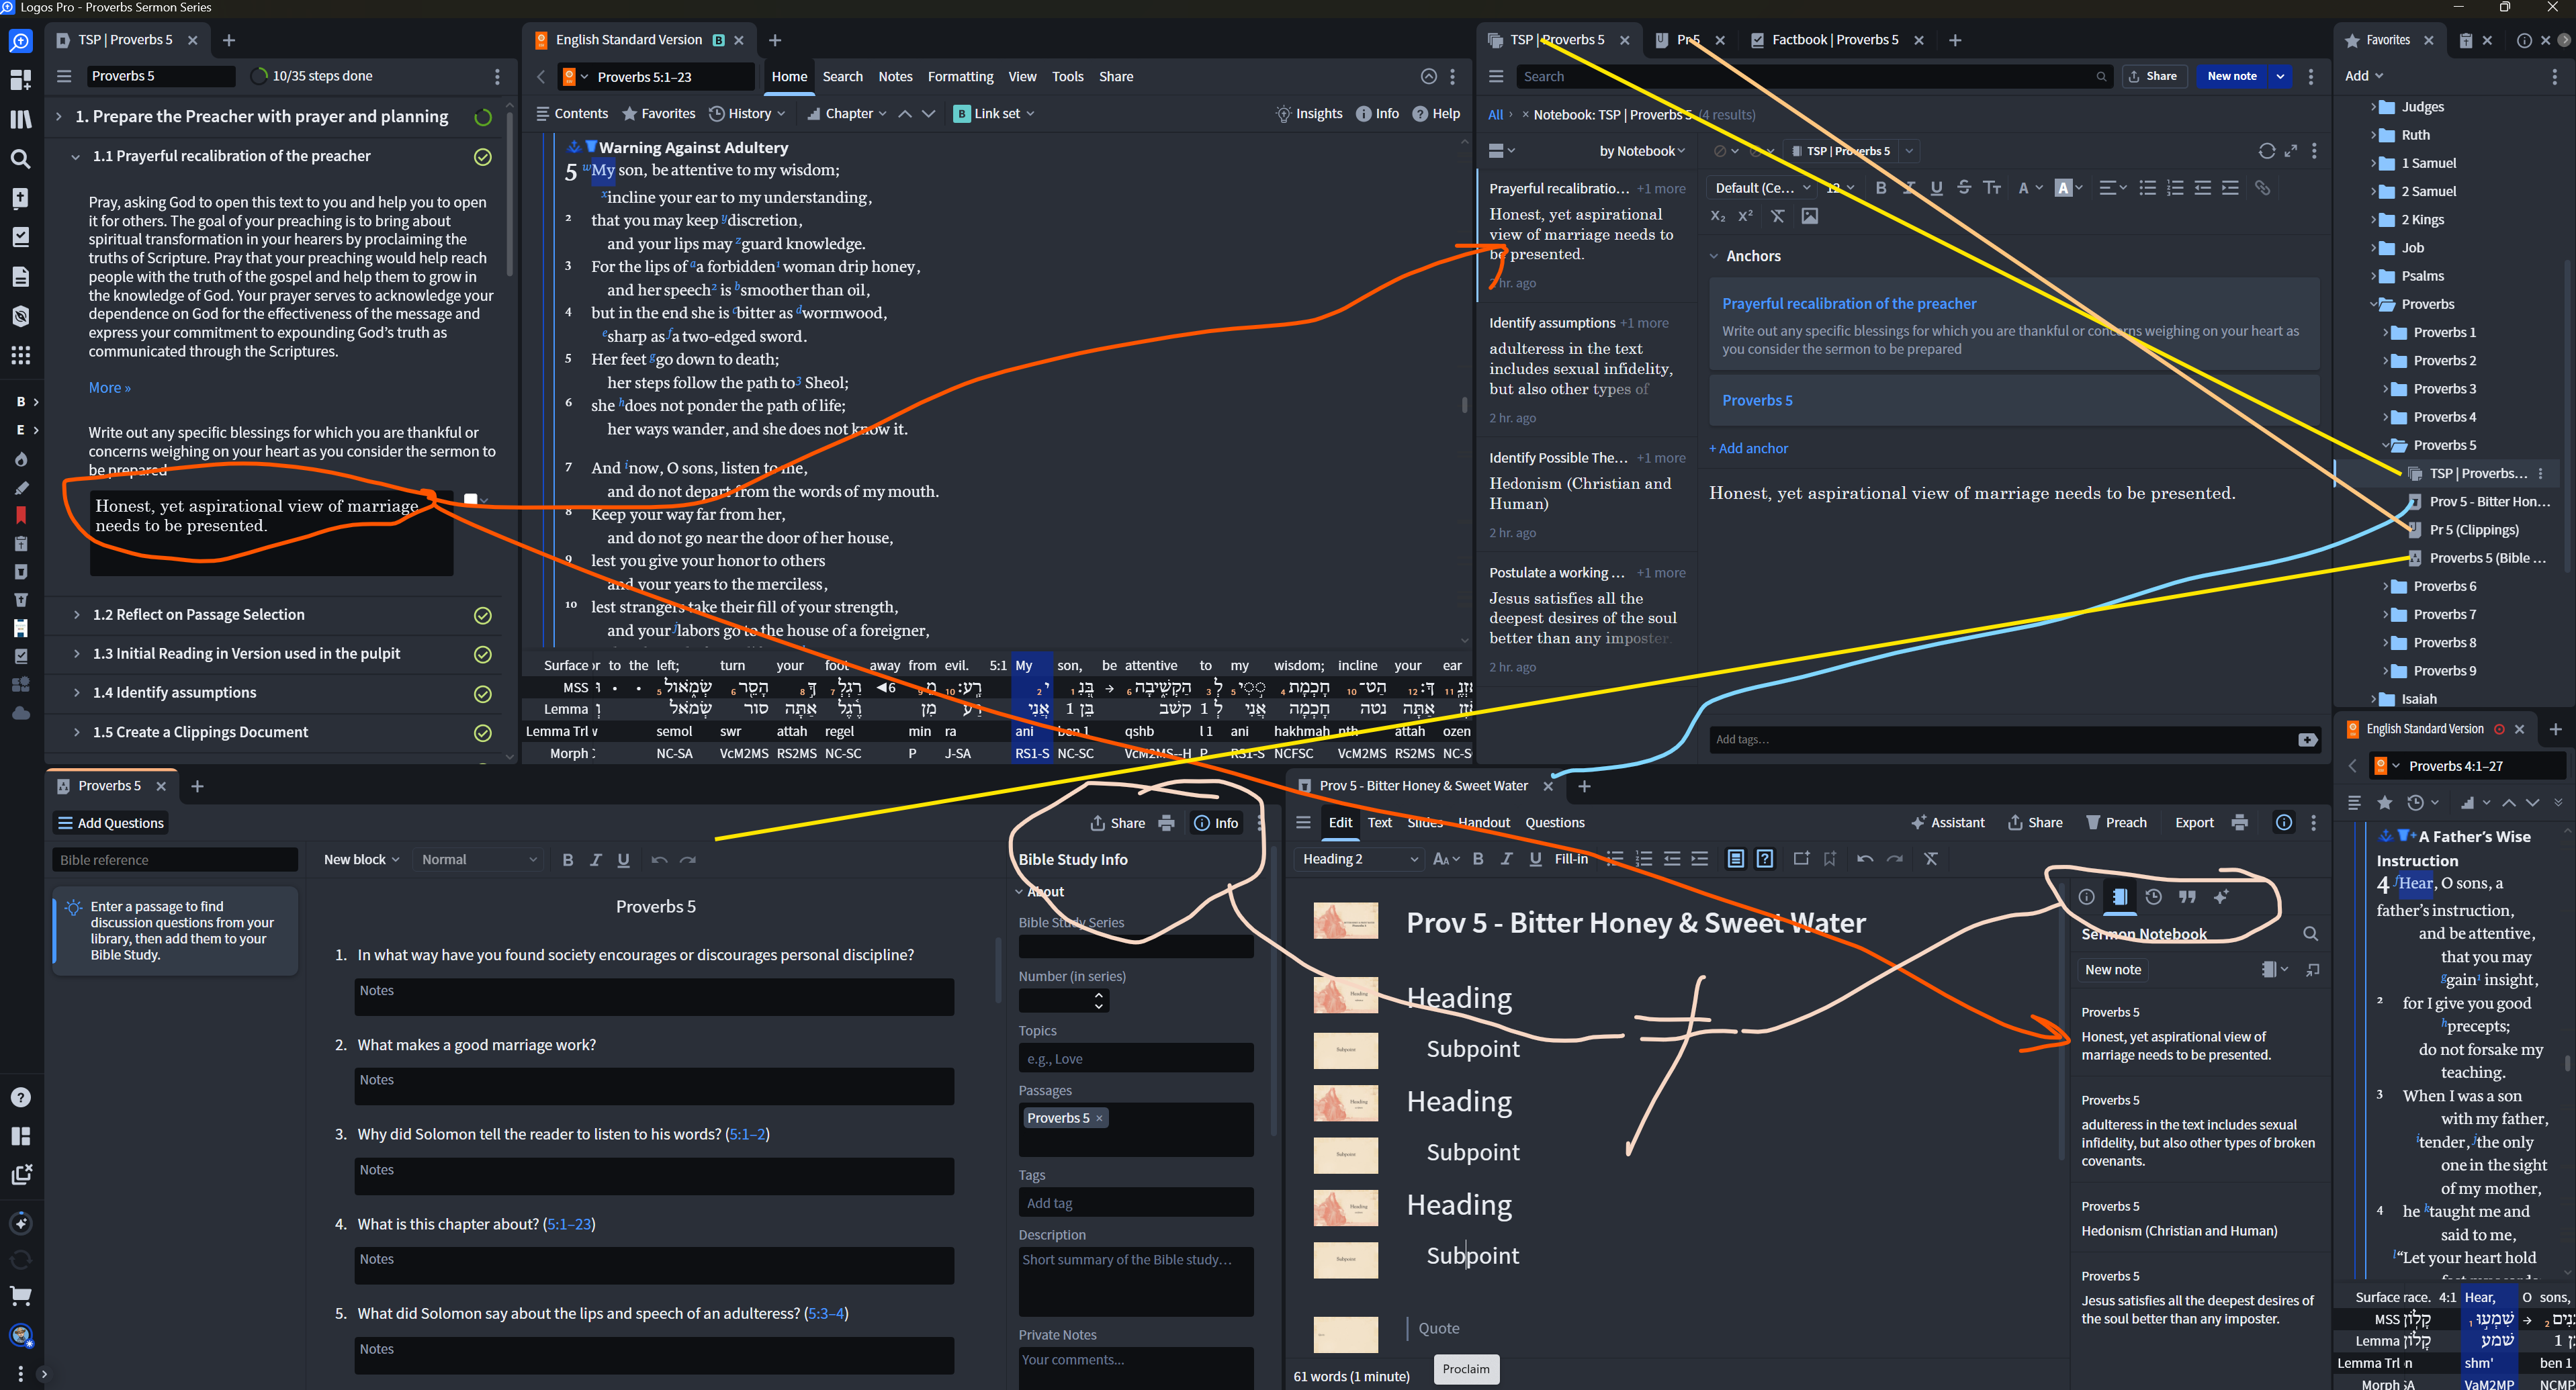Open Quotes panel in sermon sidebar
This screenshot has width=2576, height=1390.
point(2187,897)
